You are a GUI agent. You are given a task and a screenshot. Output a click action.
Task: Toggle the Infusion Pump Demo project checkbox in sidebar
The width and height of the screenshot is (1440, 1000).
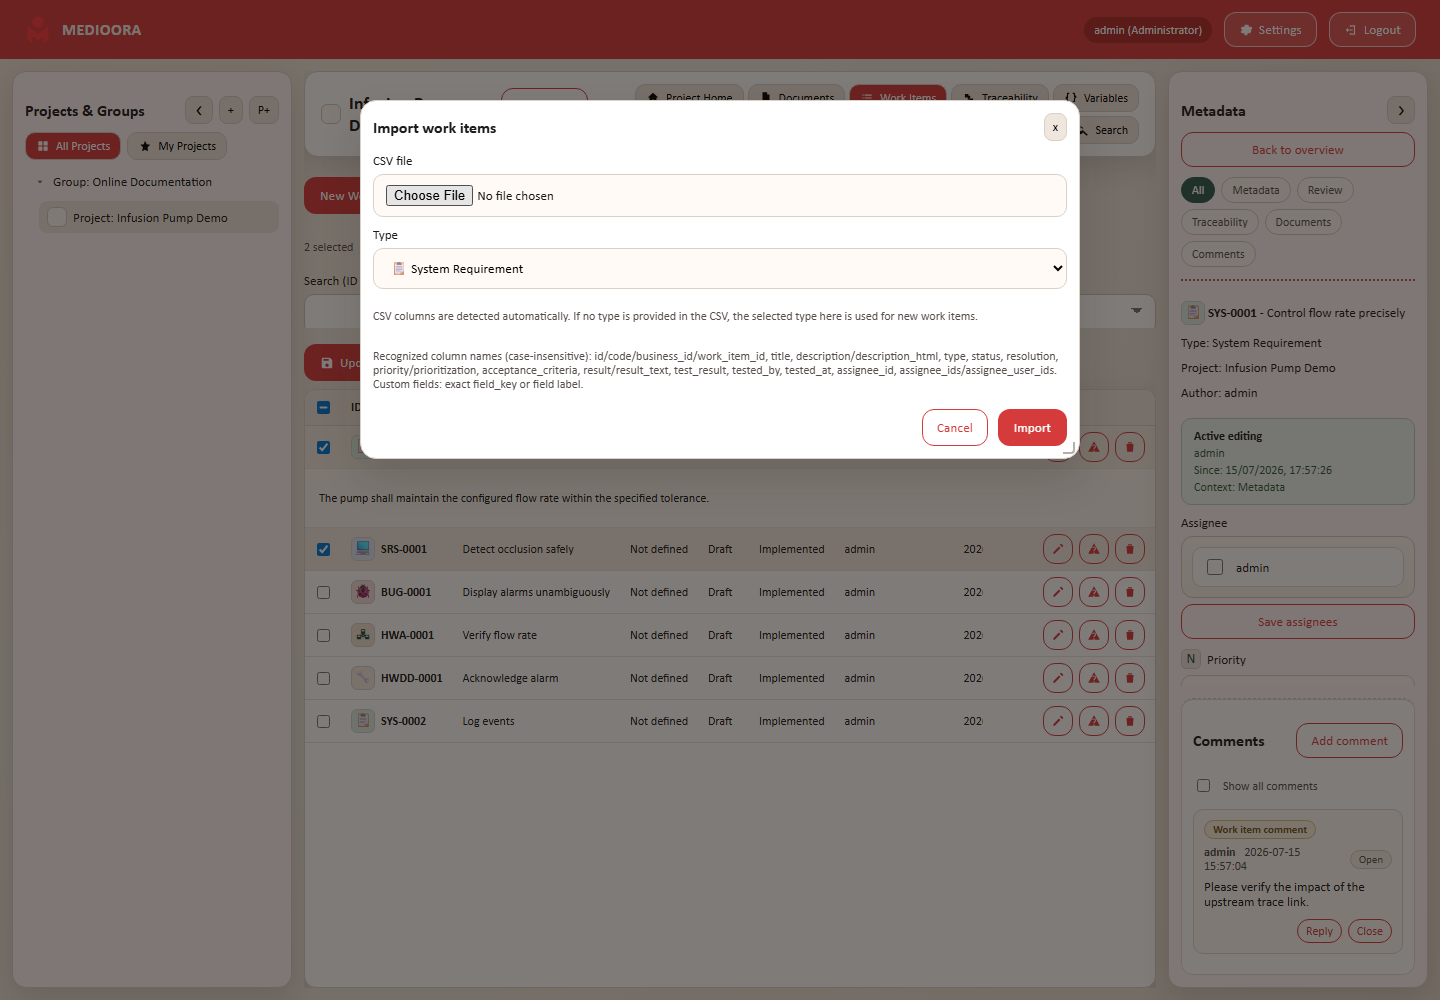tap(57, 217)
